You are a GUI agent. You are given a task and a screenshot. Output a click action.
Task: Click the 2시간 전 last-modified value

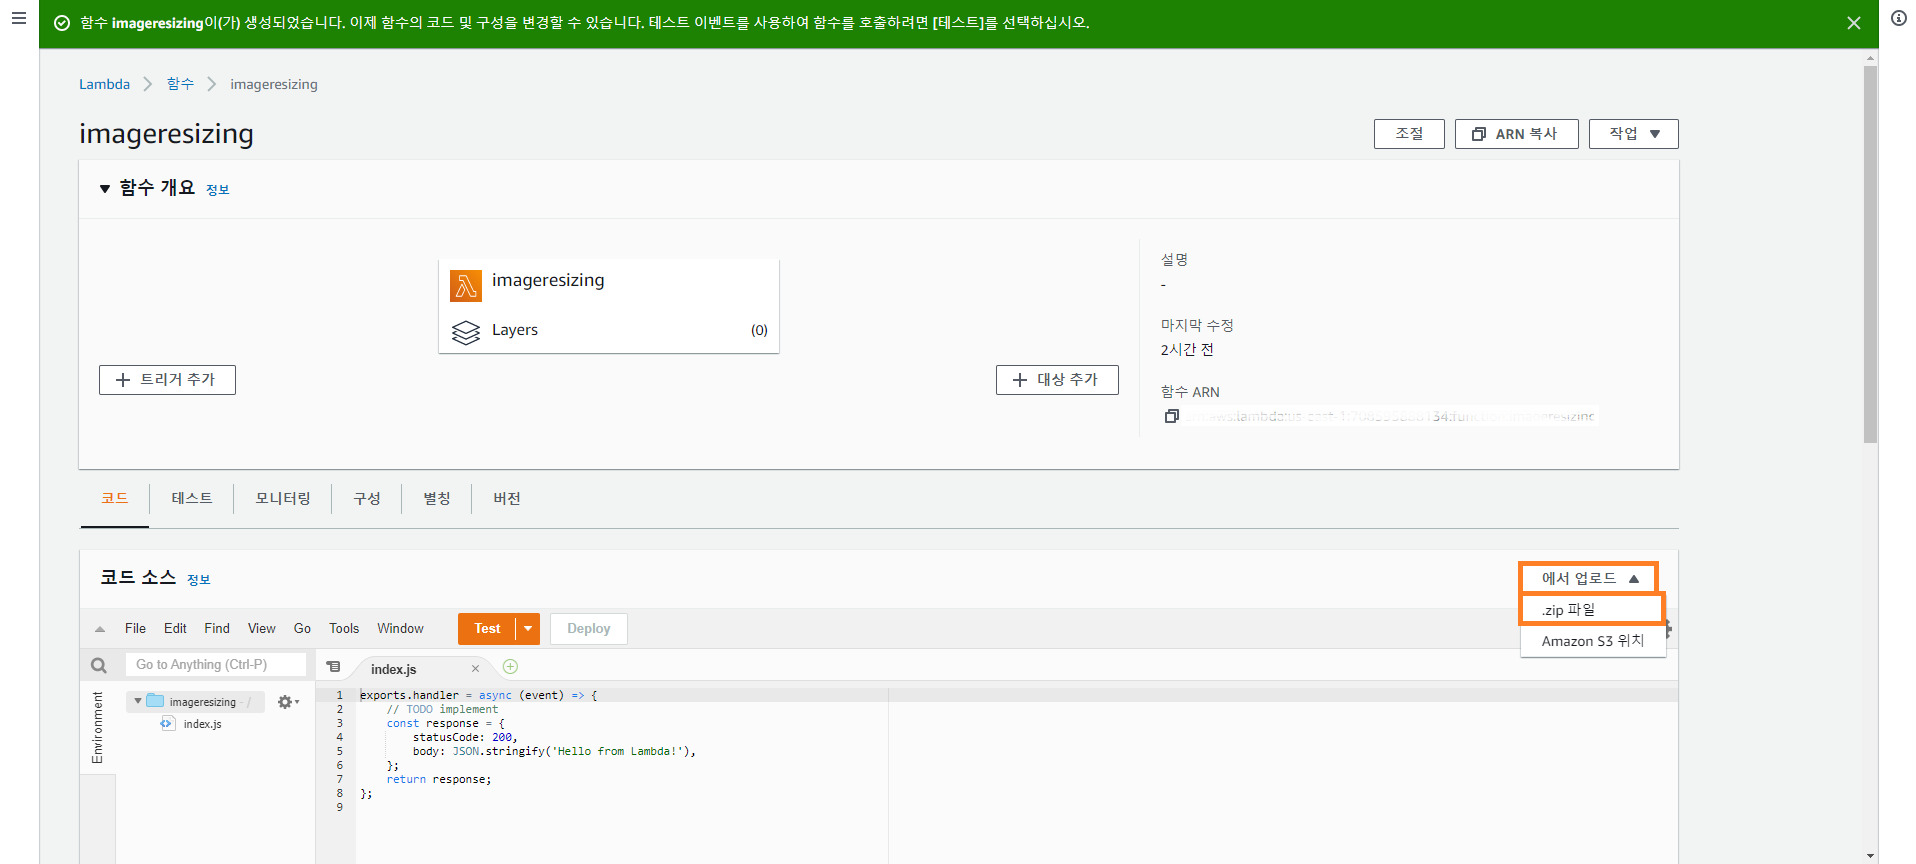click(1187, 350)
